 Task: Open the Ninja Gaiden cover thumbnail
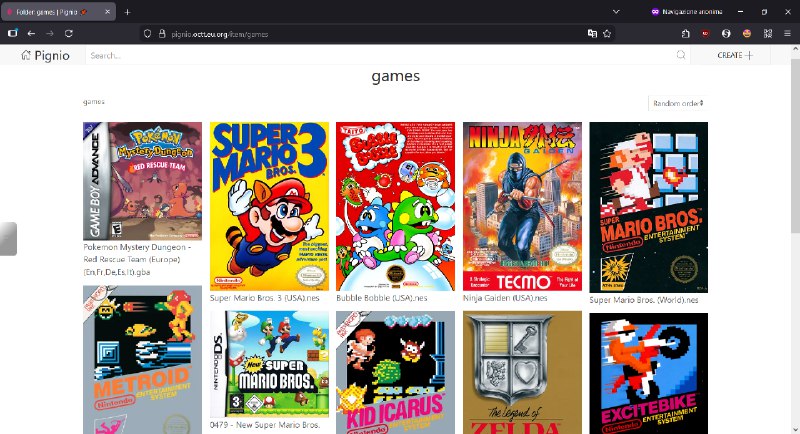[x=522, y=206]
